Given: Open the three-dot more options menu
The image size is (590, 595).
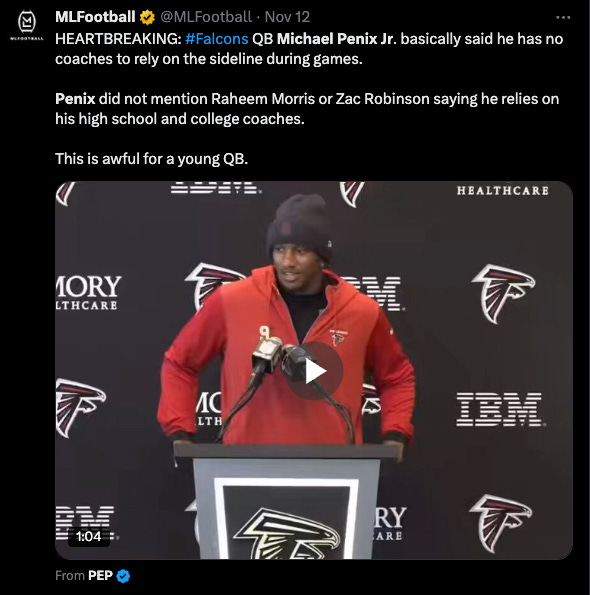Looking at the screenshot, I should (563, 17).
